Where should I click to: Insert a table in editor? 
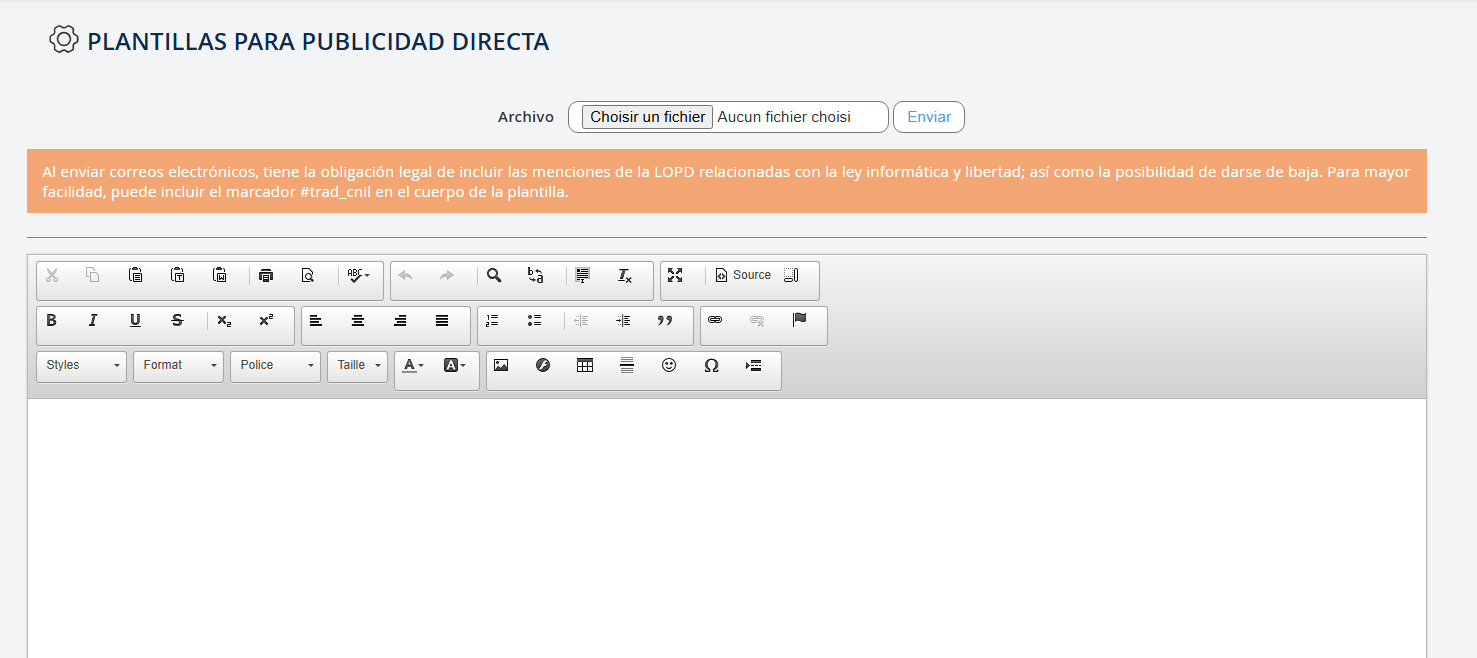coord(585,366)
